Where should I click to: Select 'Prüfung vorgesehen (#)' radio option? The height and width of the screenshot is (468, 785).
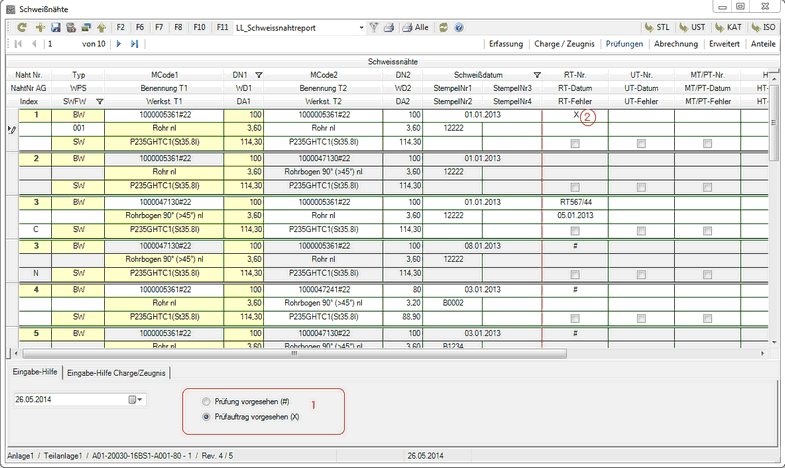tap(207, 401)
